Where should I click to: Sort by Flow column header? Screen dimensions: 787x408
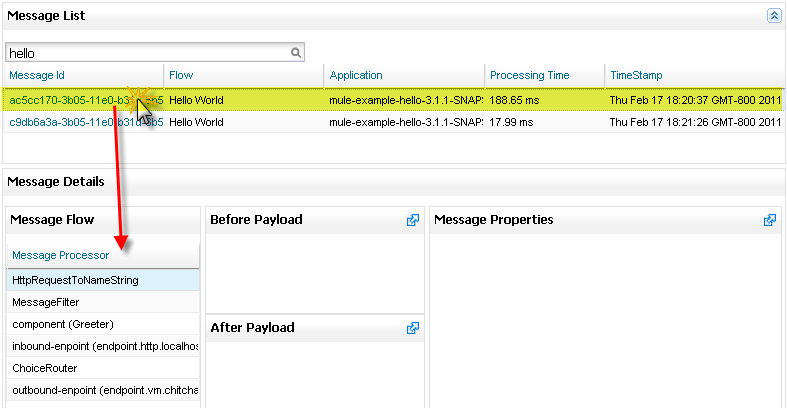(181, 76)
